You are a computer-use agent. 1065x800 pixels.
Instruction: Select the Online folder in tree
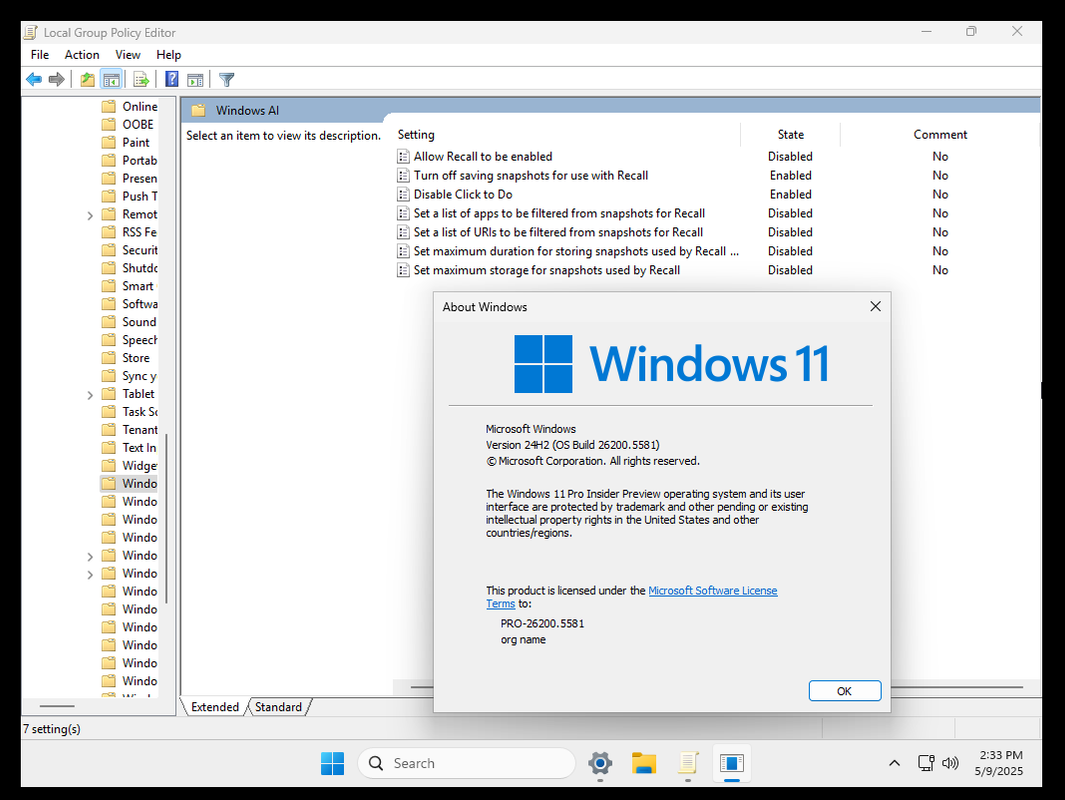[140, 107]
